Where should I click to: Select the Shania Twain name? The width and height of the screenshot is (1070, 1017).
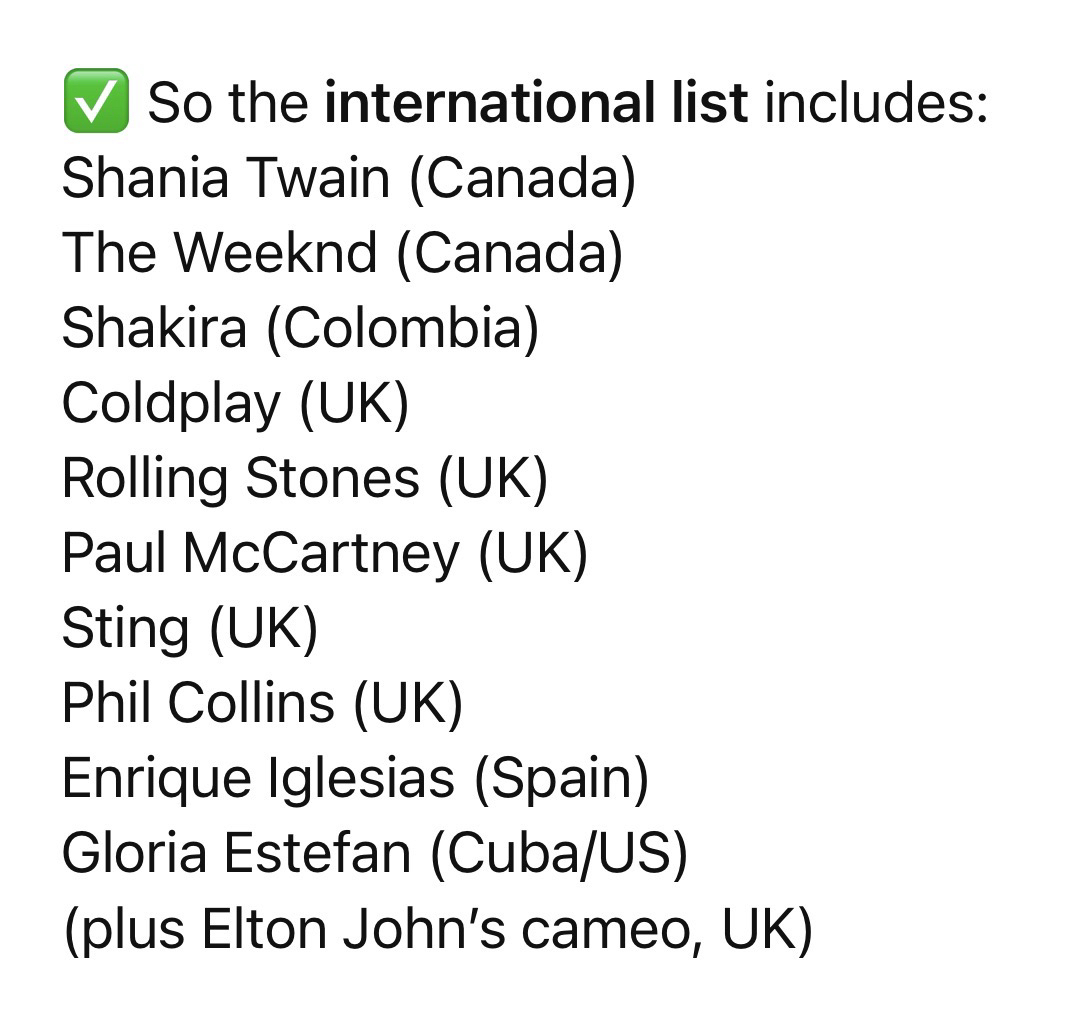(225, 178)
